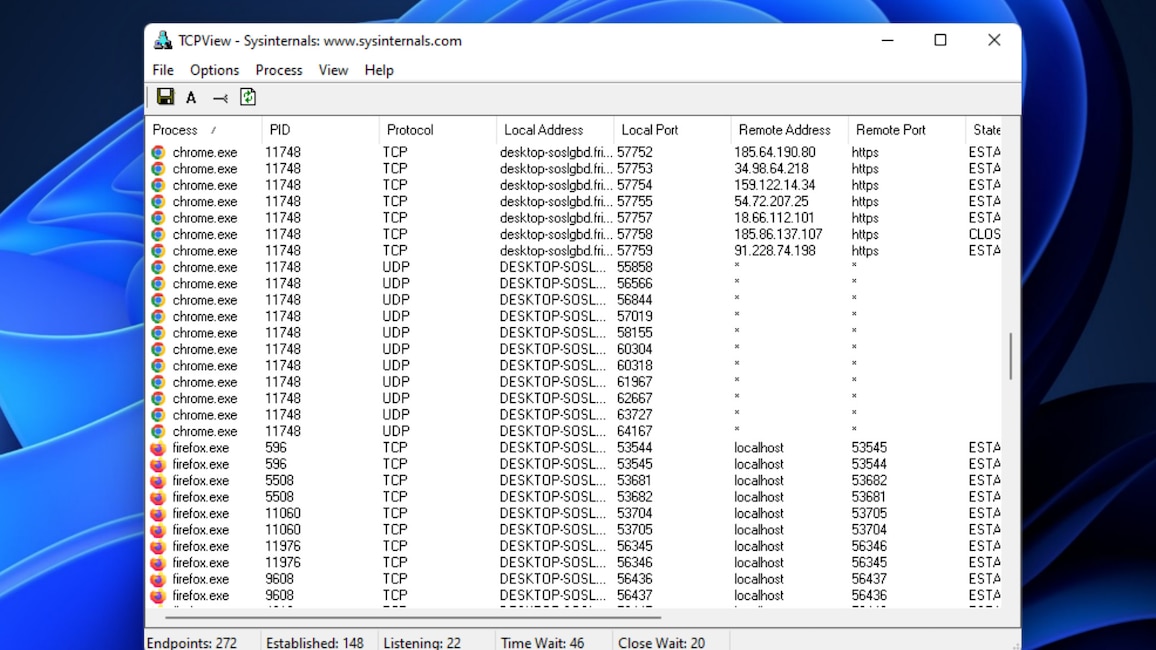Sort by the Remote Address column header
The width and height of the screenshot is (1156, 650).
pyautogui.click(x=786, y=129)
